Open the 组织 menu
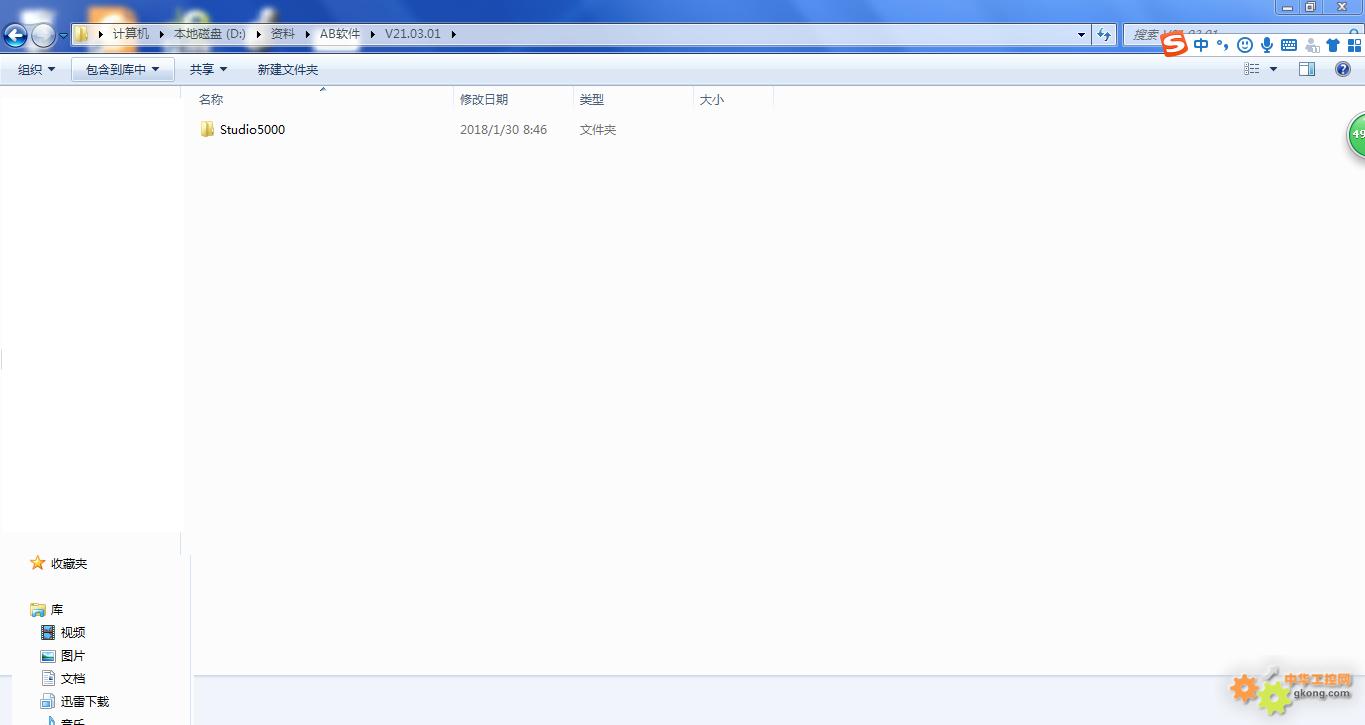Image resolution: width=1365 pixels, height=725 pixels. [37, 69]
